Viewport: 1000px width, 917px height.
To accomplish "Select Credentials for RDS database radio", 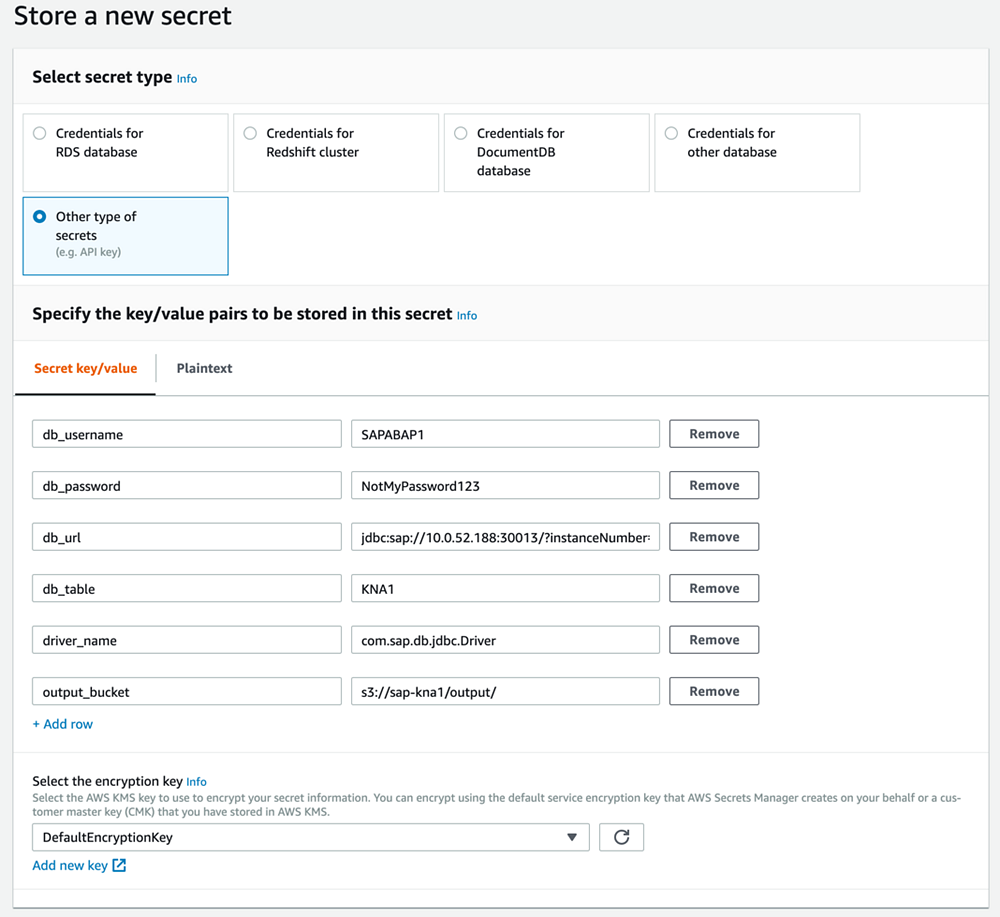I will pyautogui.click(x=40, y=133).
